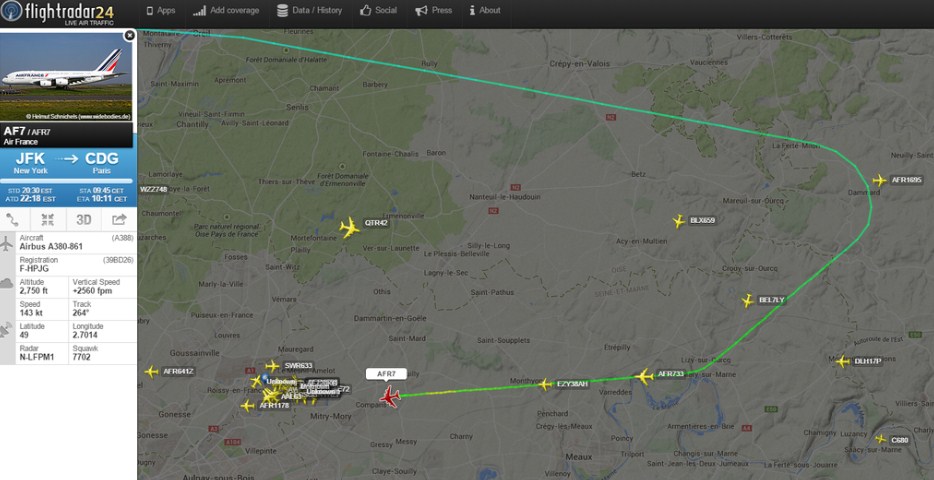Viewport: 934px width, 480px height.
Task: Open the Apps menu
Action: (160, 10)
